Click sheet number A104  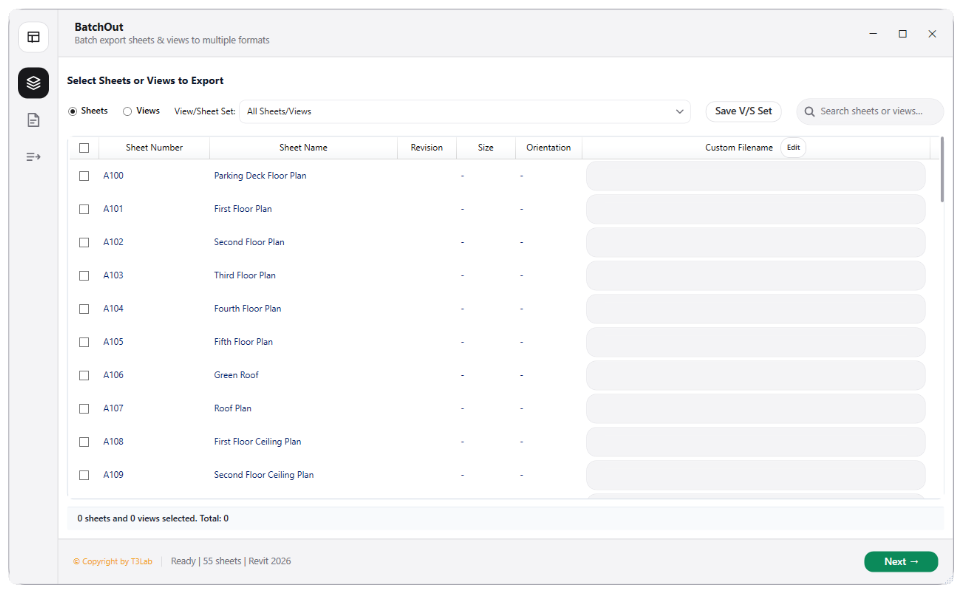point(114,308)
